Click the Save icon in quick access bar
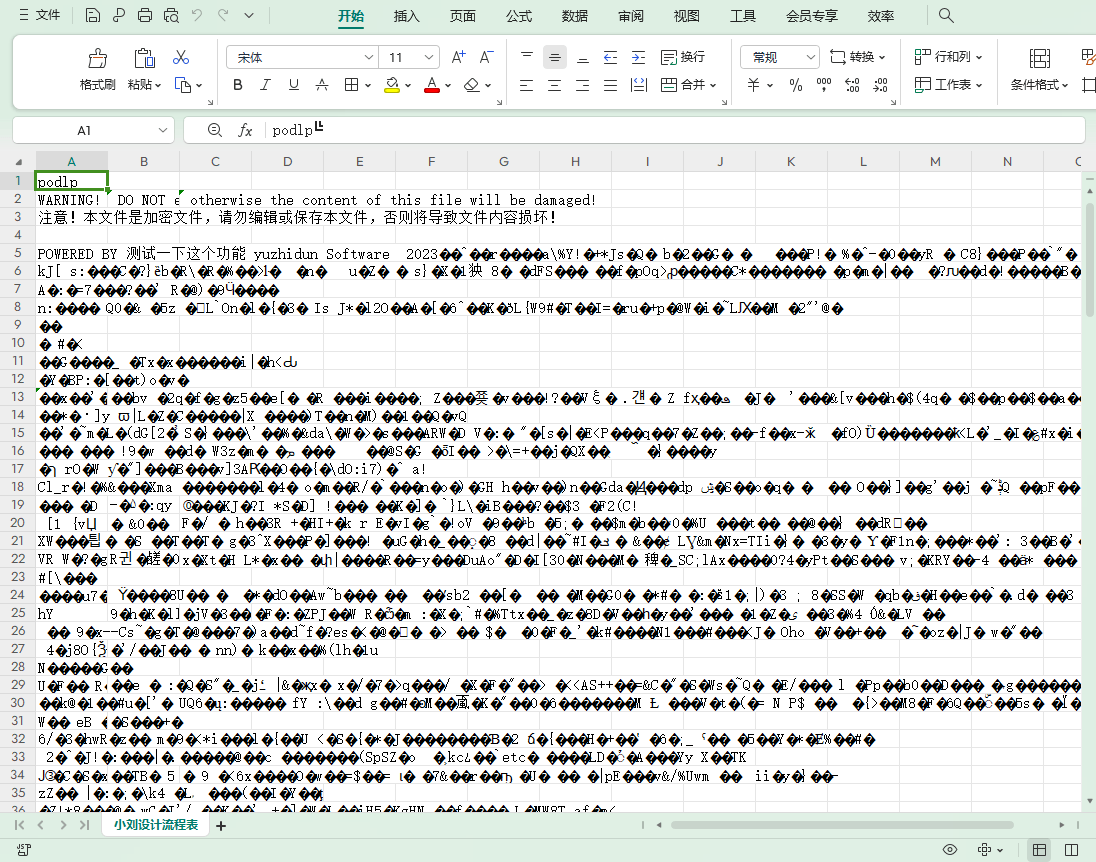 tap(92, 16)
